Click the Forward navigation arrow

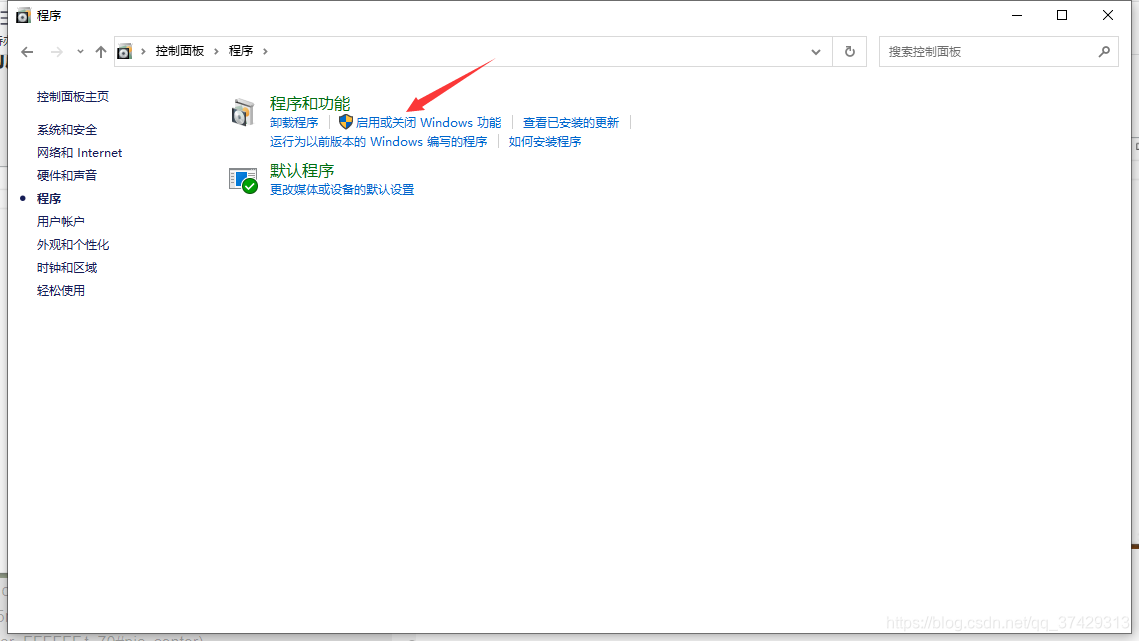pos(57,52)
